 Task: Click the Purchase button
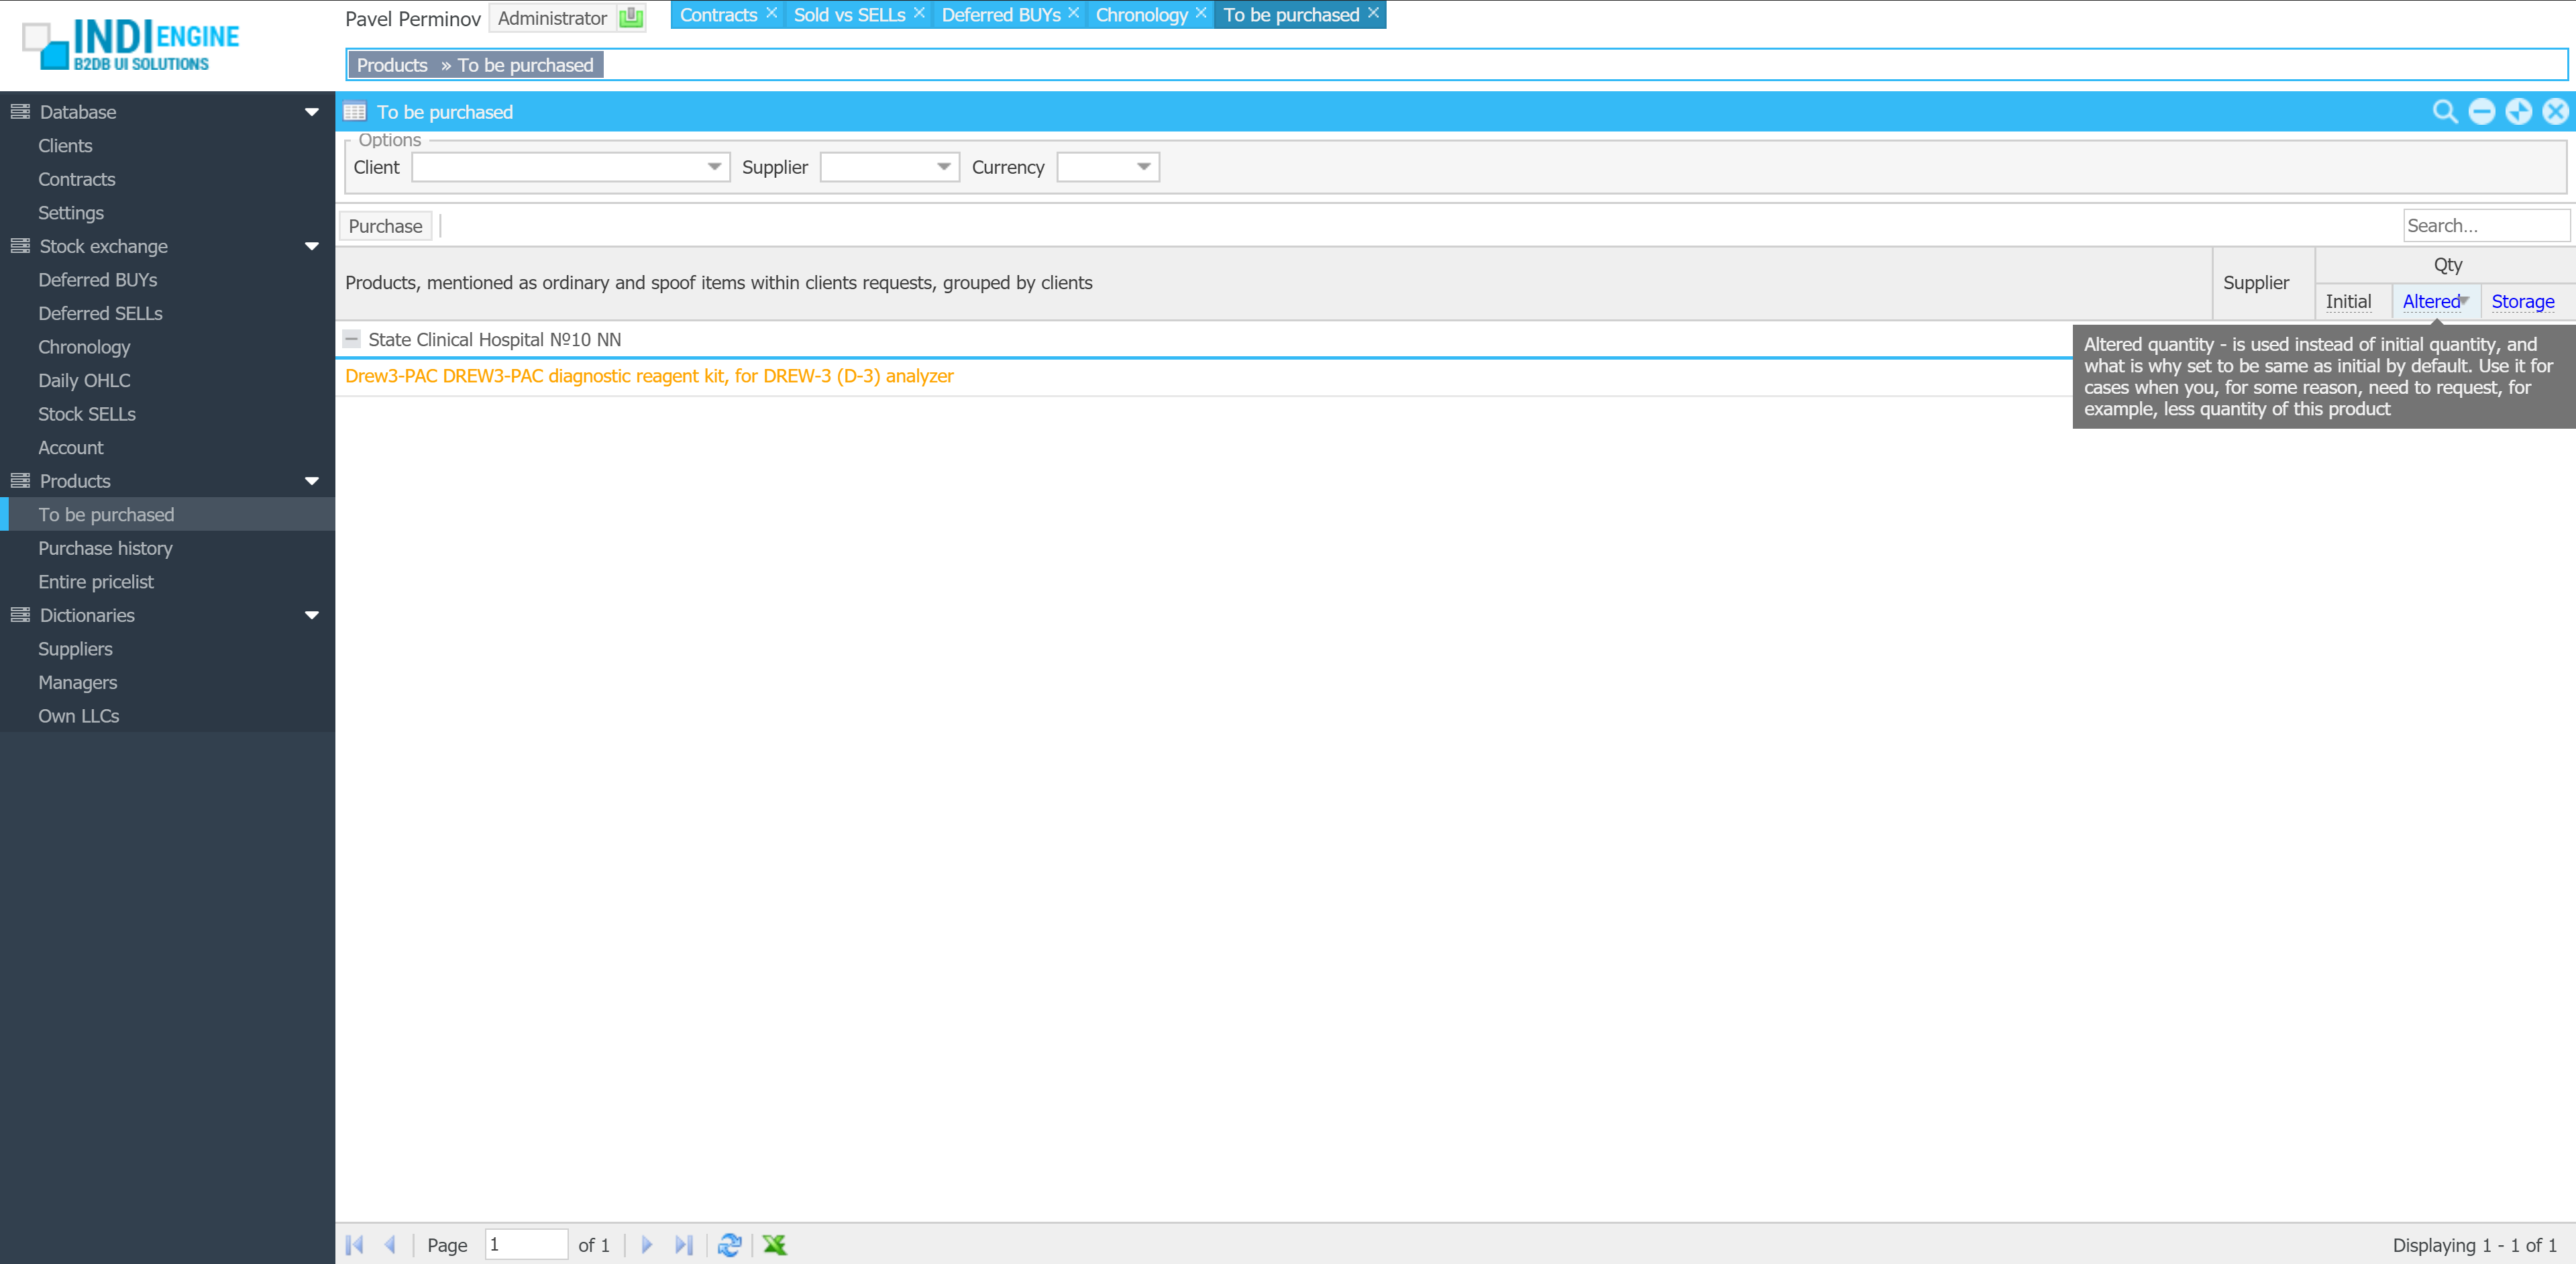pyautogui.click(x=385, y=226)
